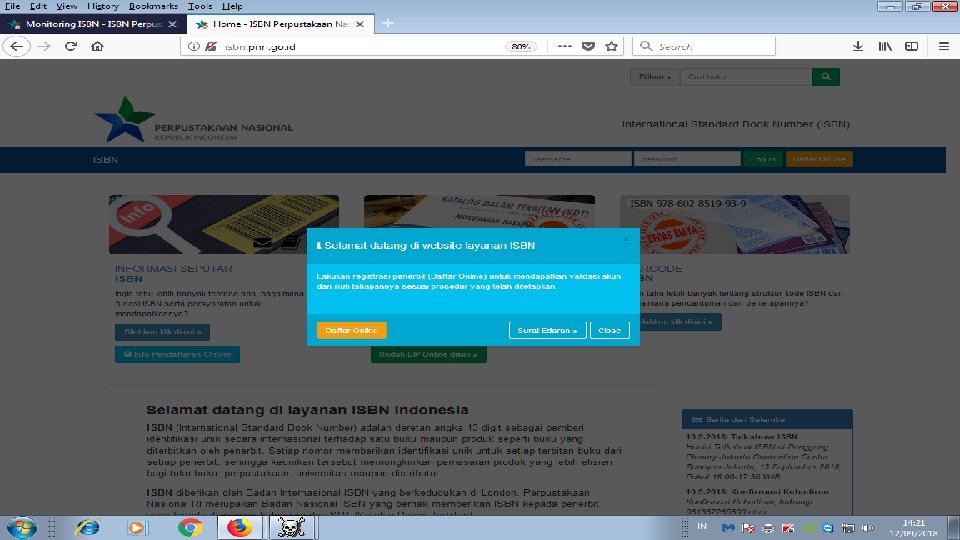Open the Firefox hamburger menu

coord(943,46)
